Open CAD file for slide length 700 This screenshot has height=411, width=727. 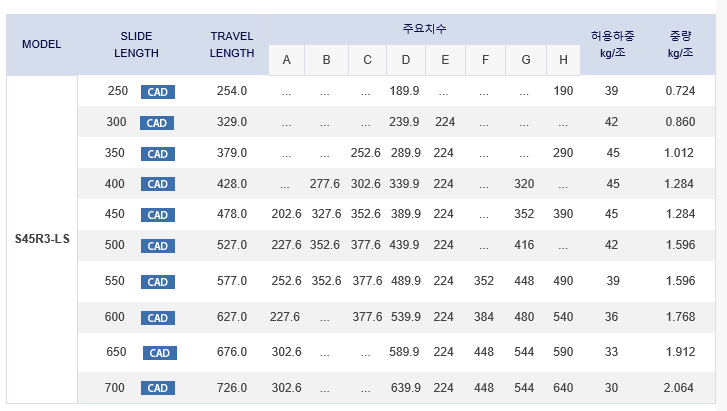coord(158,388)
